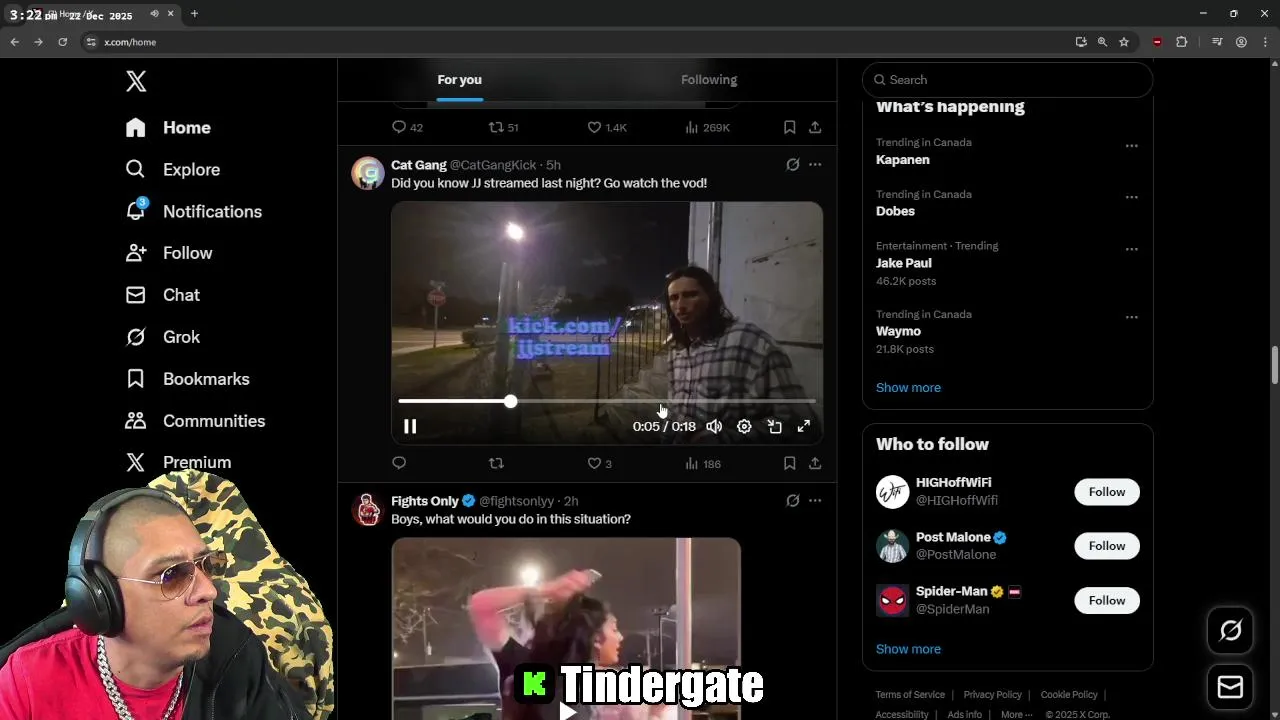This screenshot has width=1280, height=720.
Task: Open the browser three-dot menu
Action: tap(1265, 42)
